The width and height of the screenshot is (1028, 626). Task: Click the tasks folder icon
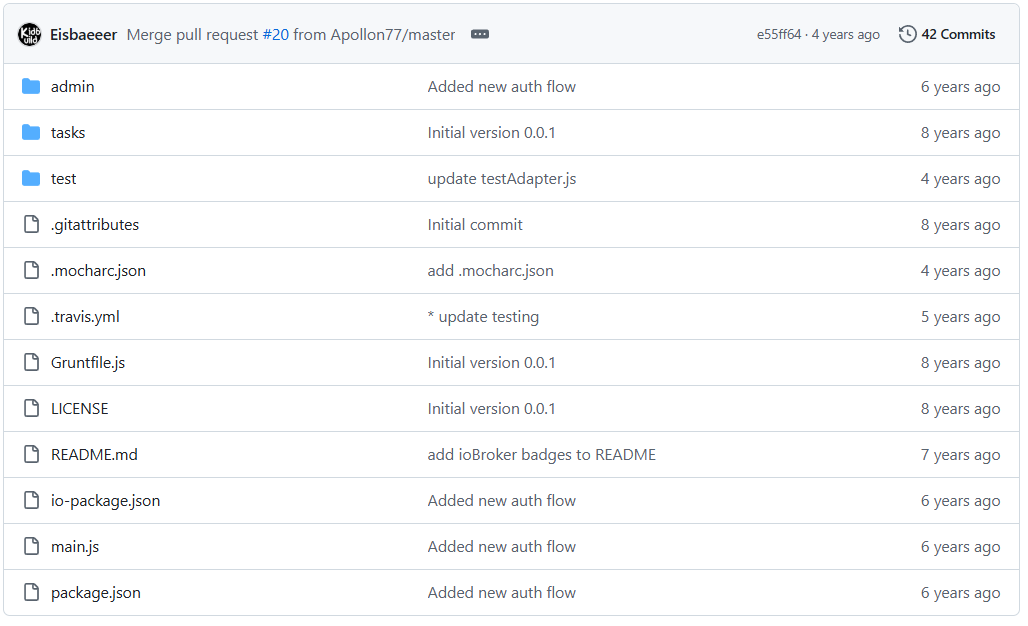[x=31, y=133]
